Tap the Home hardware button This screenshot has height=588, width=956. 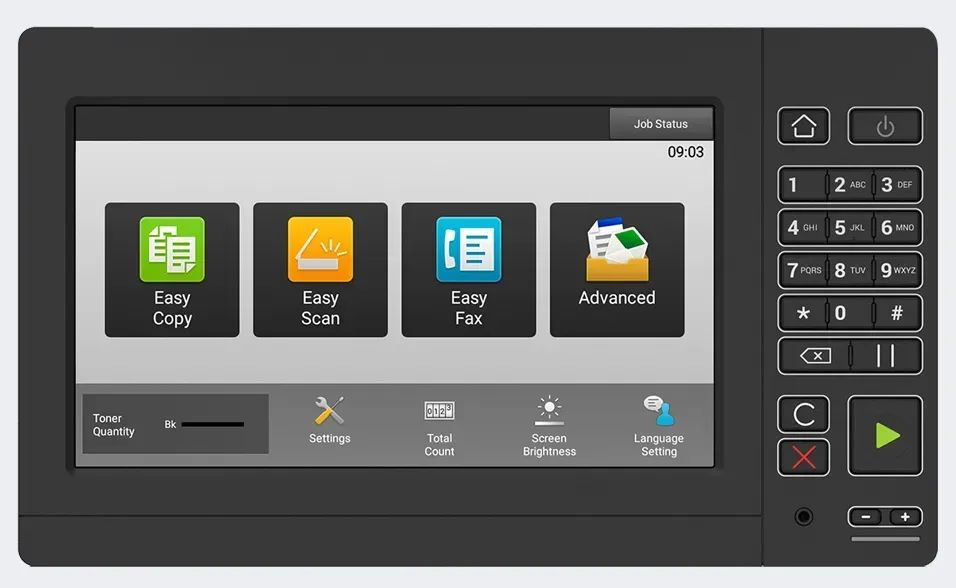point(803,126)
